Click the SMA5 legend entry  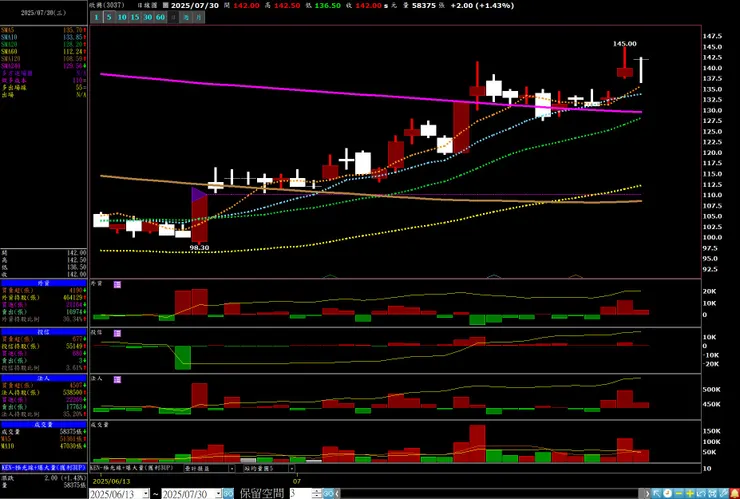point(43,30)
